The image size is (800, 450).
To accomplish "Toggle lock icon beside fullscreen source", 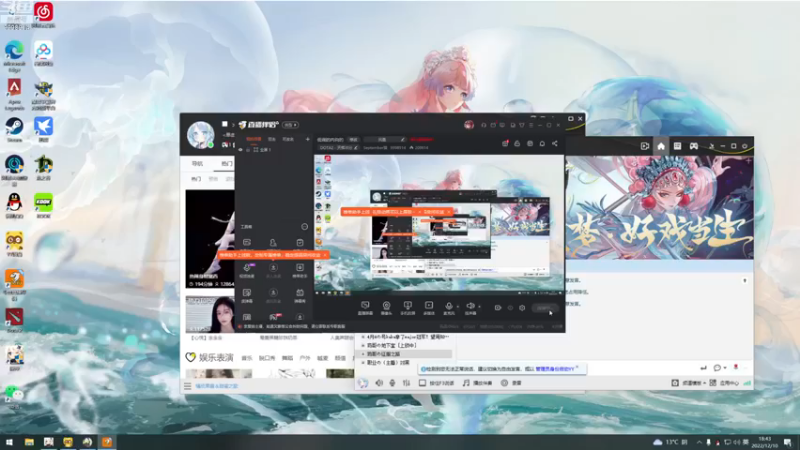I will [248, 150].
